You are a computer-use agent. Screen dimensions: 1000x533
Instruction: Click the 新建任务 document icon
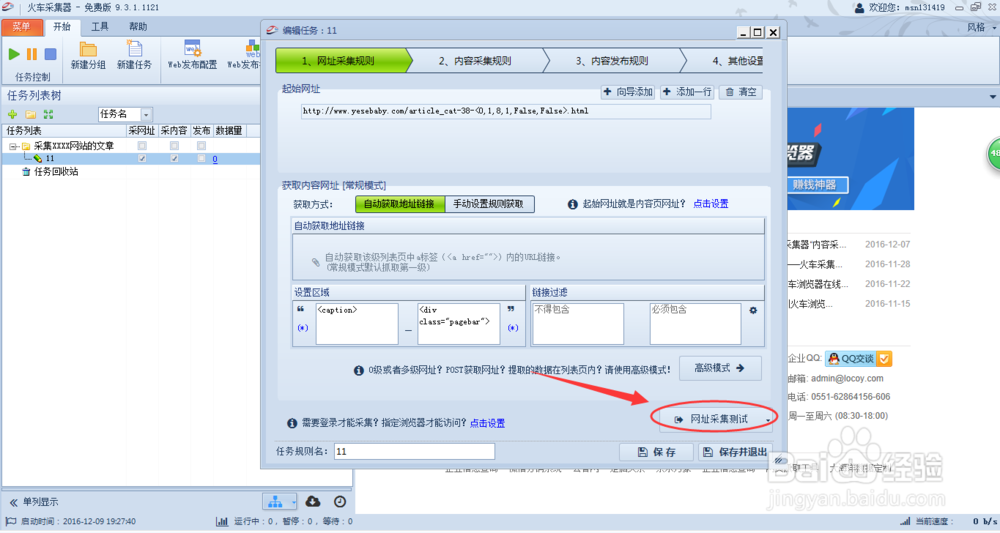135,48
